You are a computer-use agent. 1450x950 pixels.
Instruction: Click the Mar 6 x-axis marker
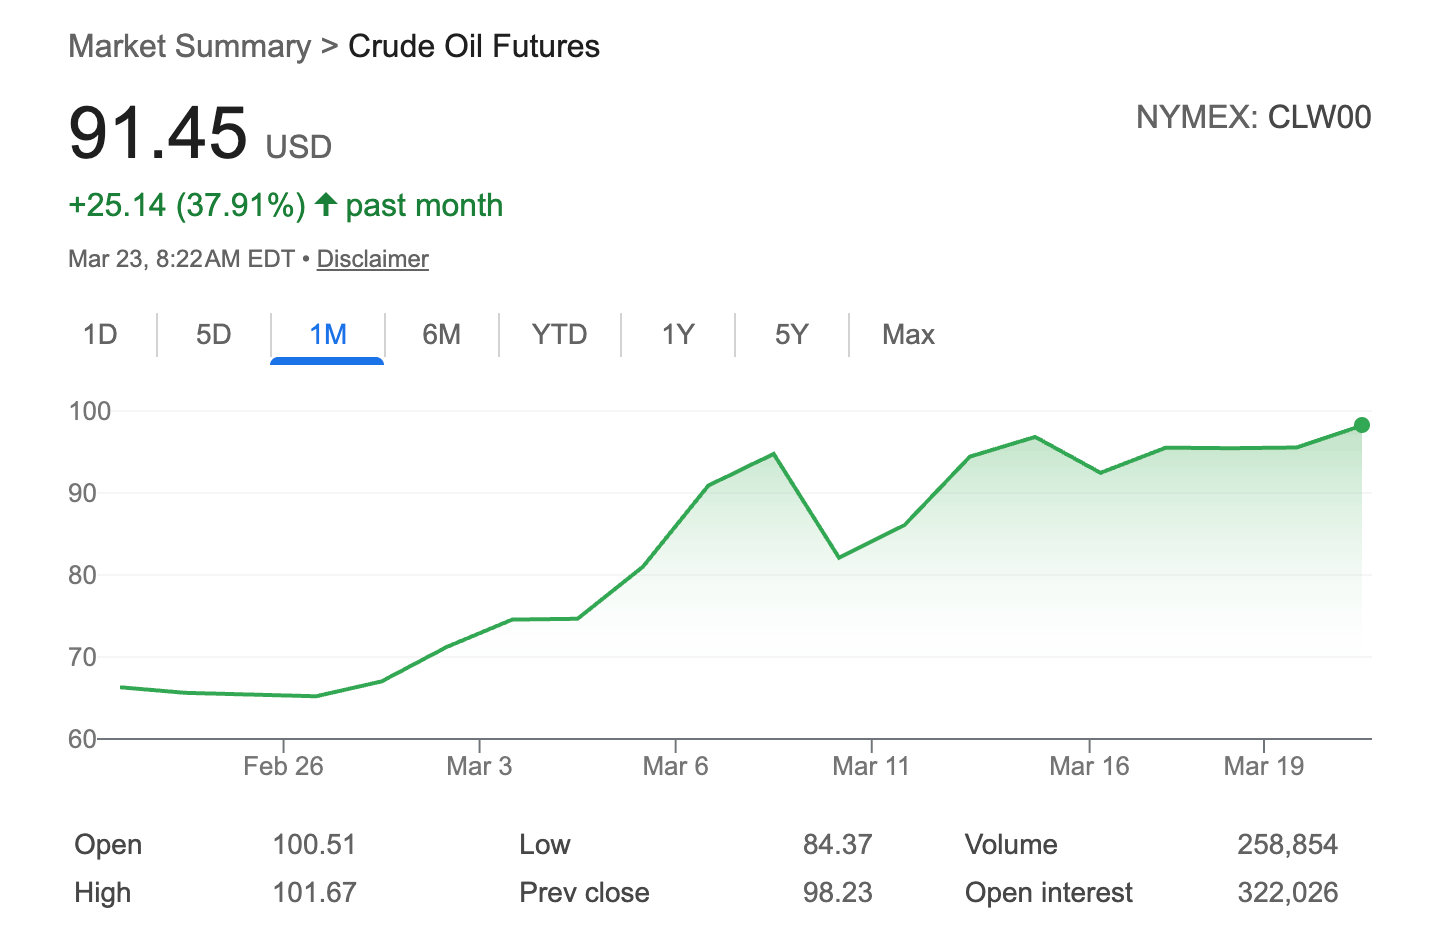675,766
